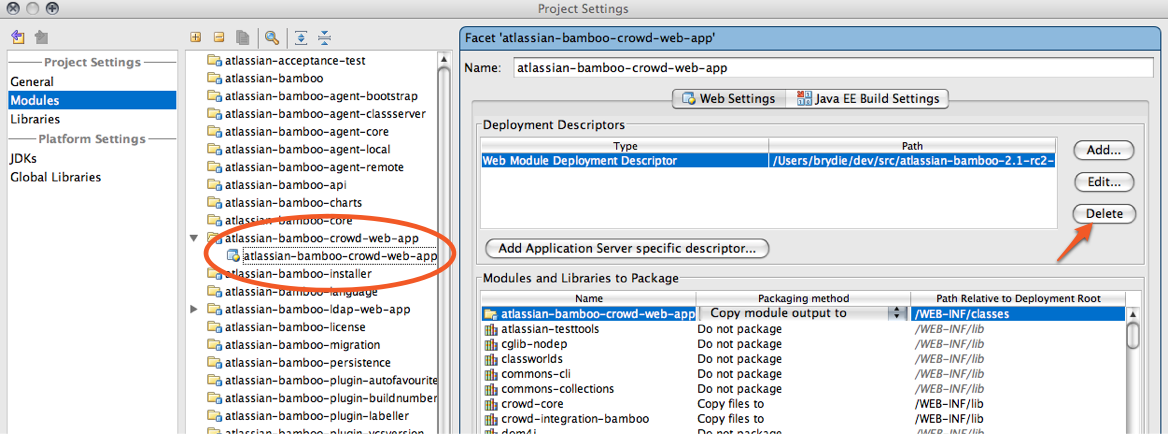The image size is (1168, 434).
Task: Click the Add... descriptor button
Action: [1103, 150]
